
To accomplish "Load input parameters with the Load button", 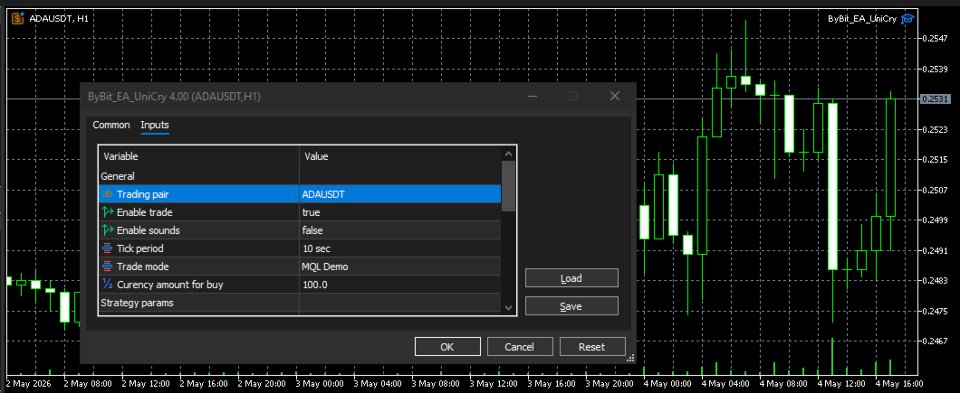I will tap(571, 278).
